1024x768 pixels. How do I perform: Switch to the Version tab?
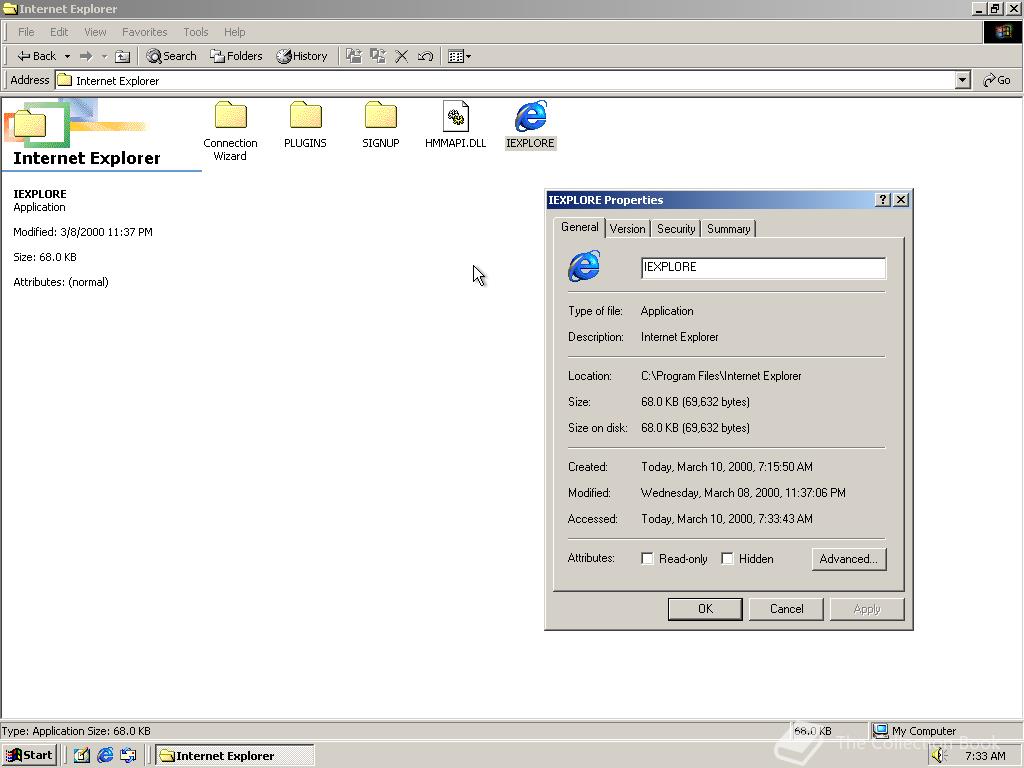coord(628,229)
